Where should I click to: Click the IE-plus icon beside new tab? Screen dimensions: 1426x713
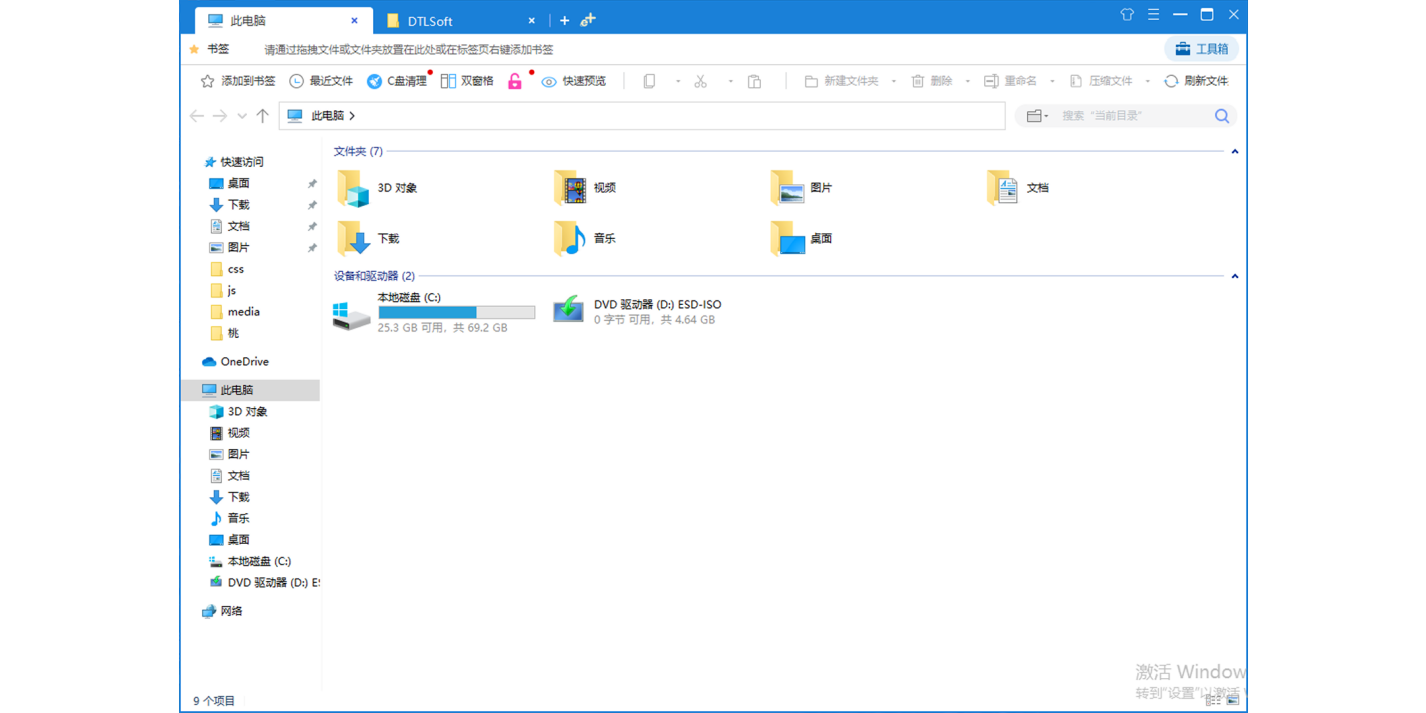pyautogui.click(x=588, y=20)
